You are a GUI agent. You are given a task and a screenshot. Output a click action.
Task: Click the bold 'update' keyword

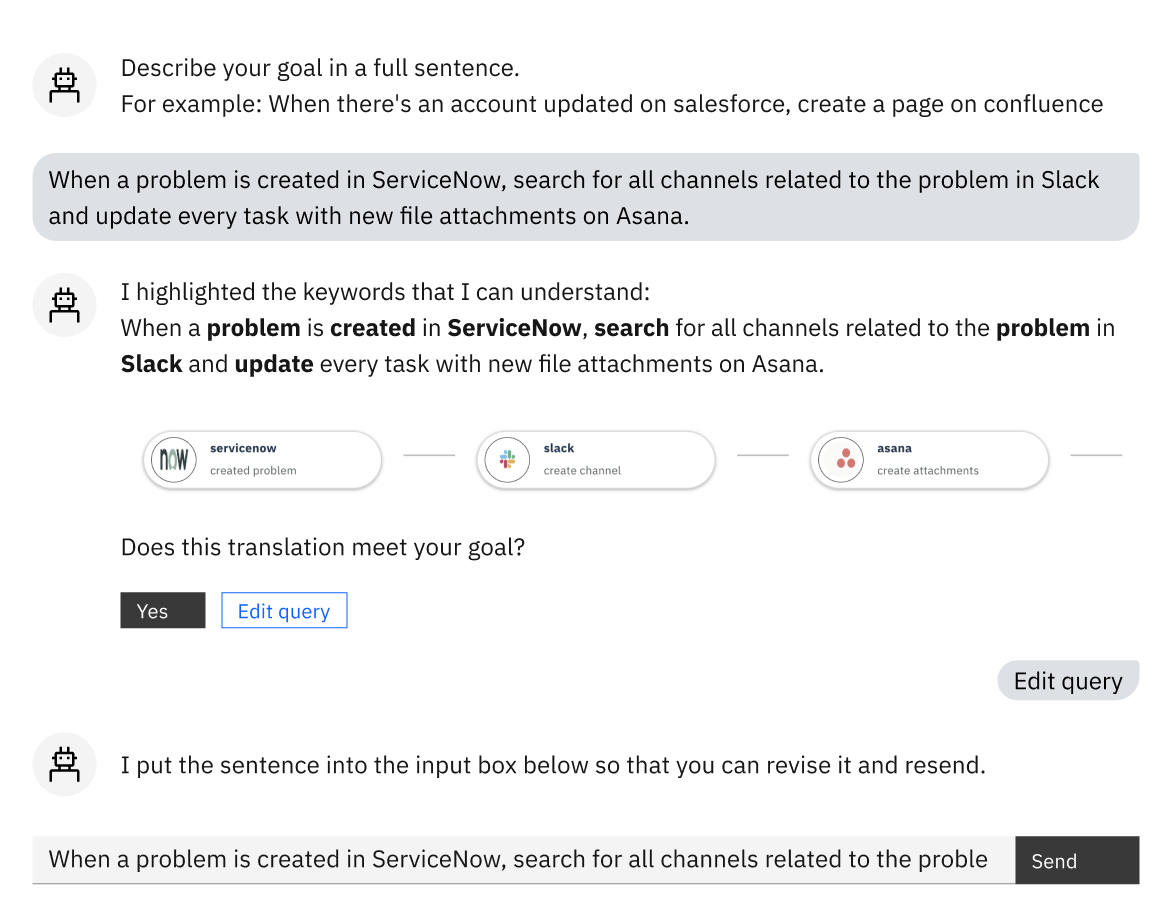coord(274,364)
